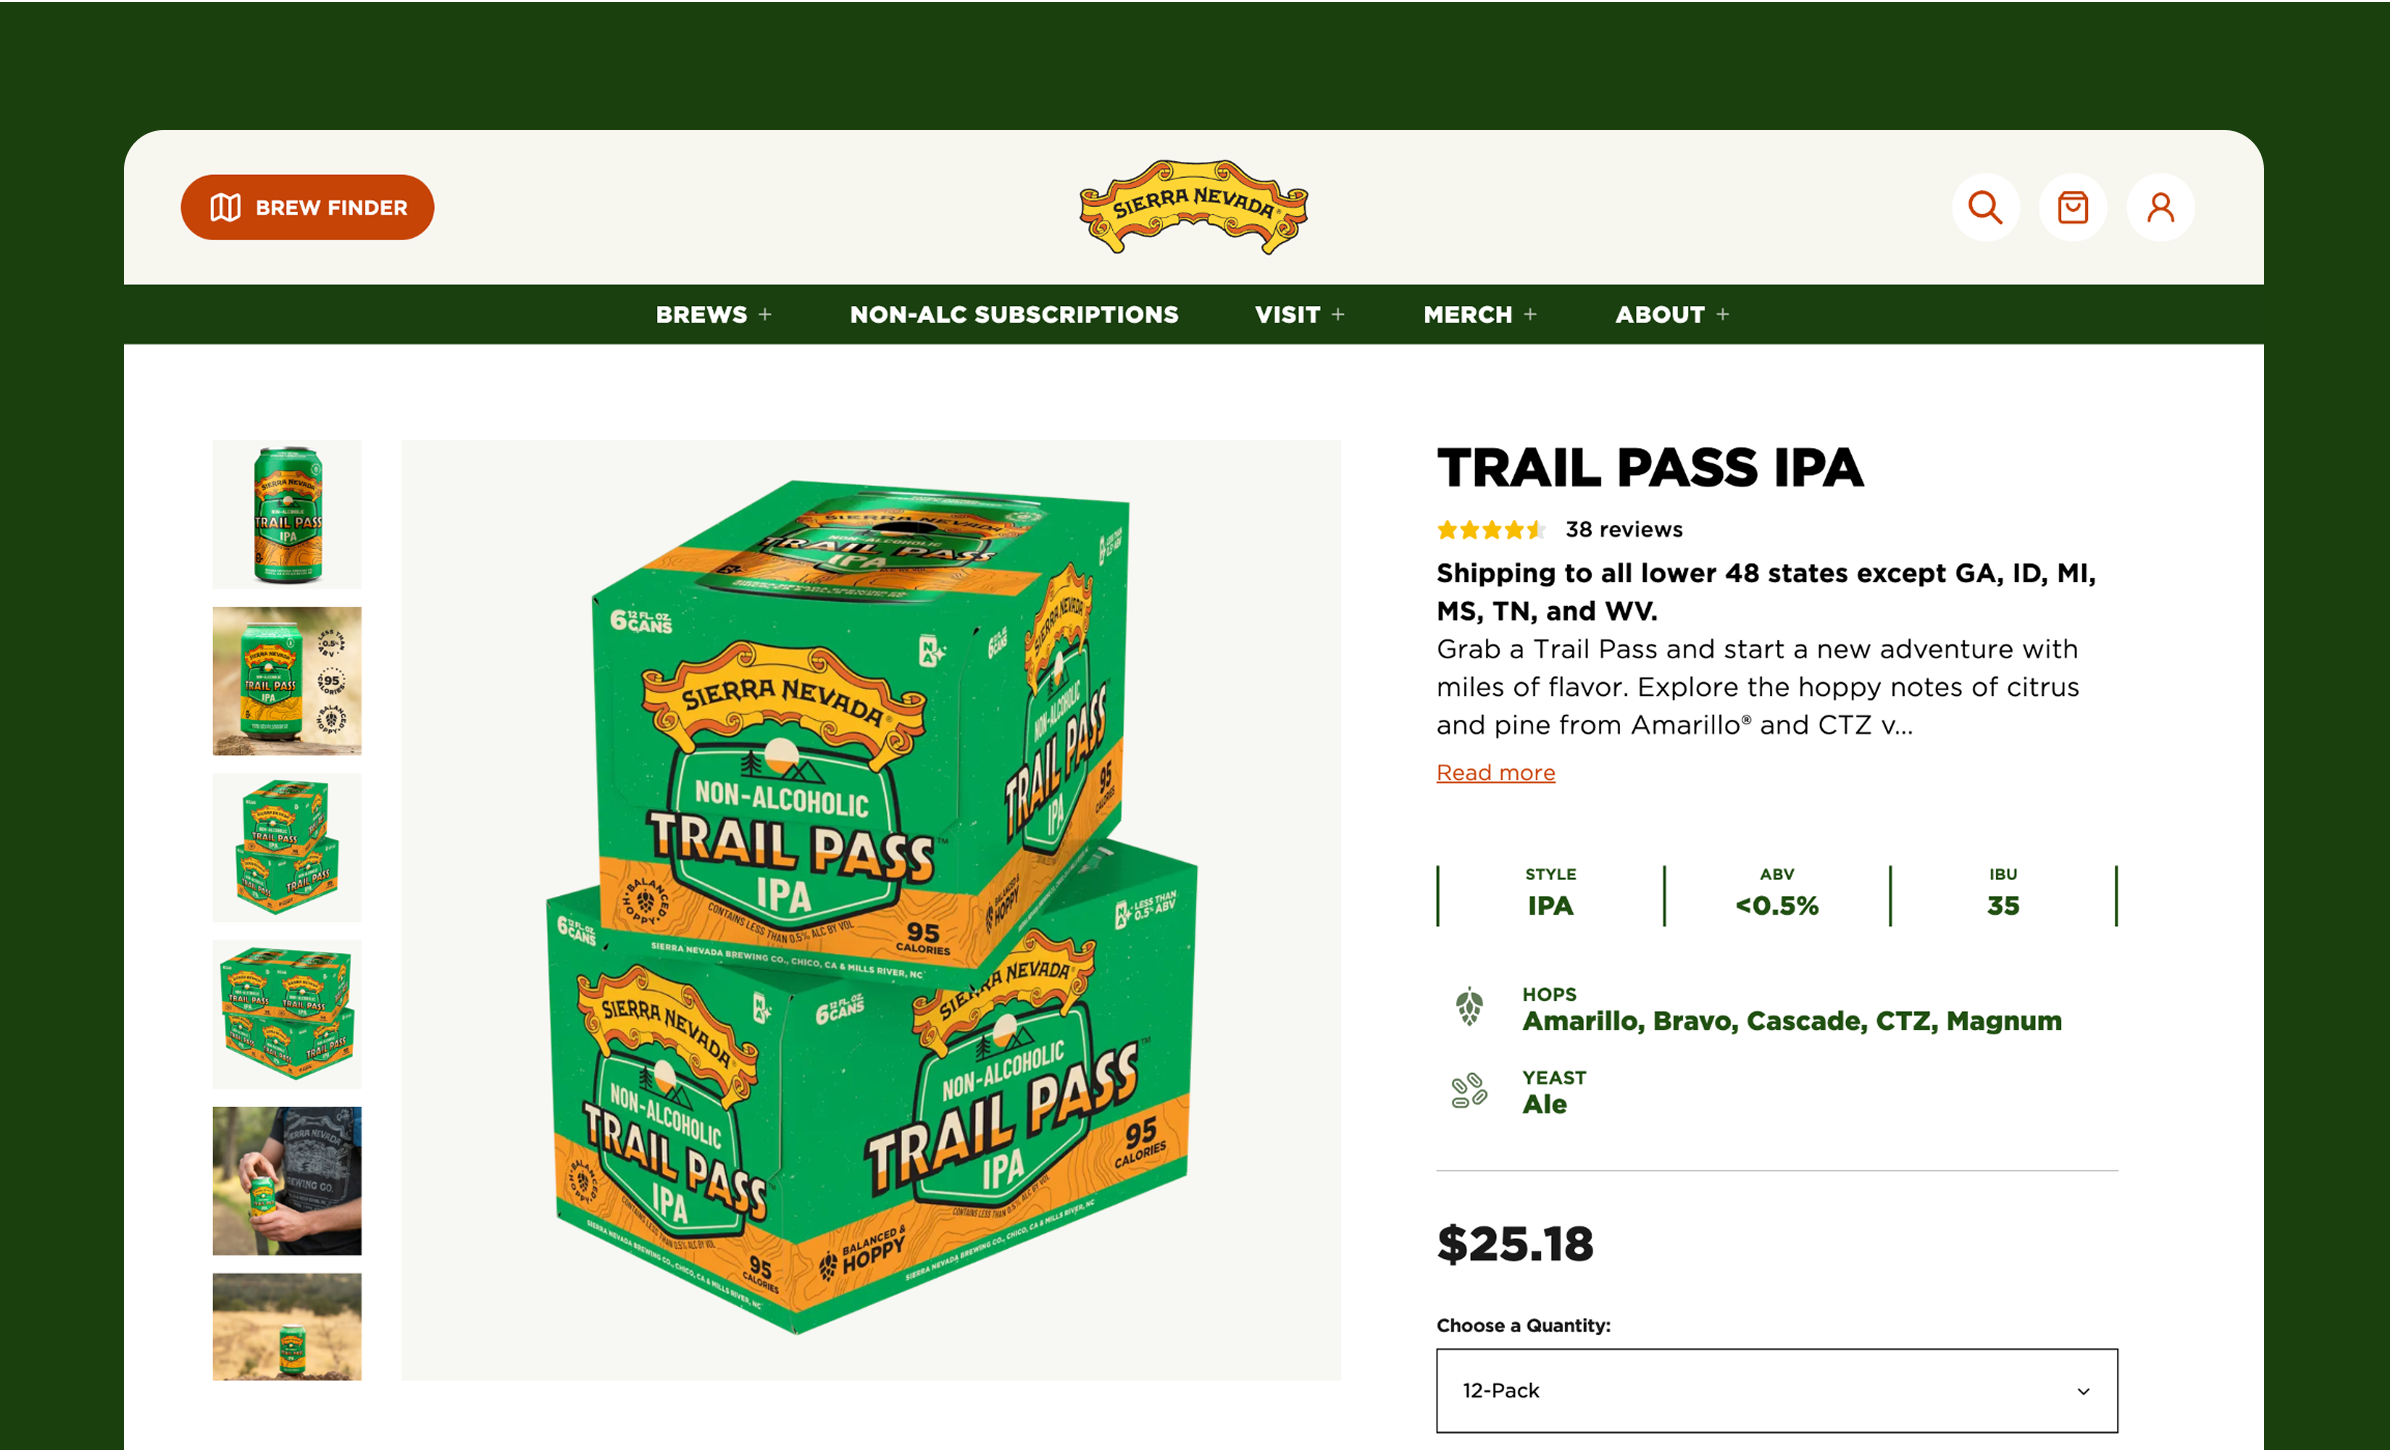Image resolution: width=2390 pixels, height=1450 pixels.
Task: Click the Brew Finder map button
Action: (307, 207)
